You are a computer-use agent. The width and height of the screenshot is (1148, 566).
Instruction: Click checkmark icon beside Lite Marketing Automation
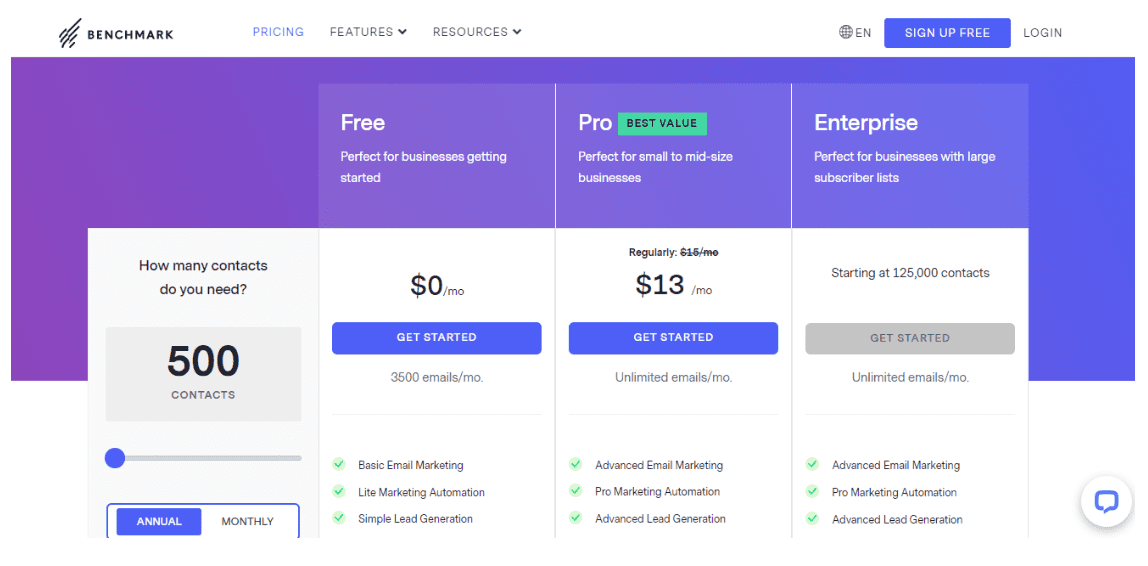pos(338,491)
